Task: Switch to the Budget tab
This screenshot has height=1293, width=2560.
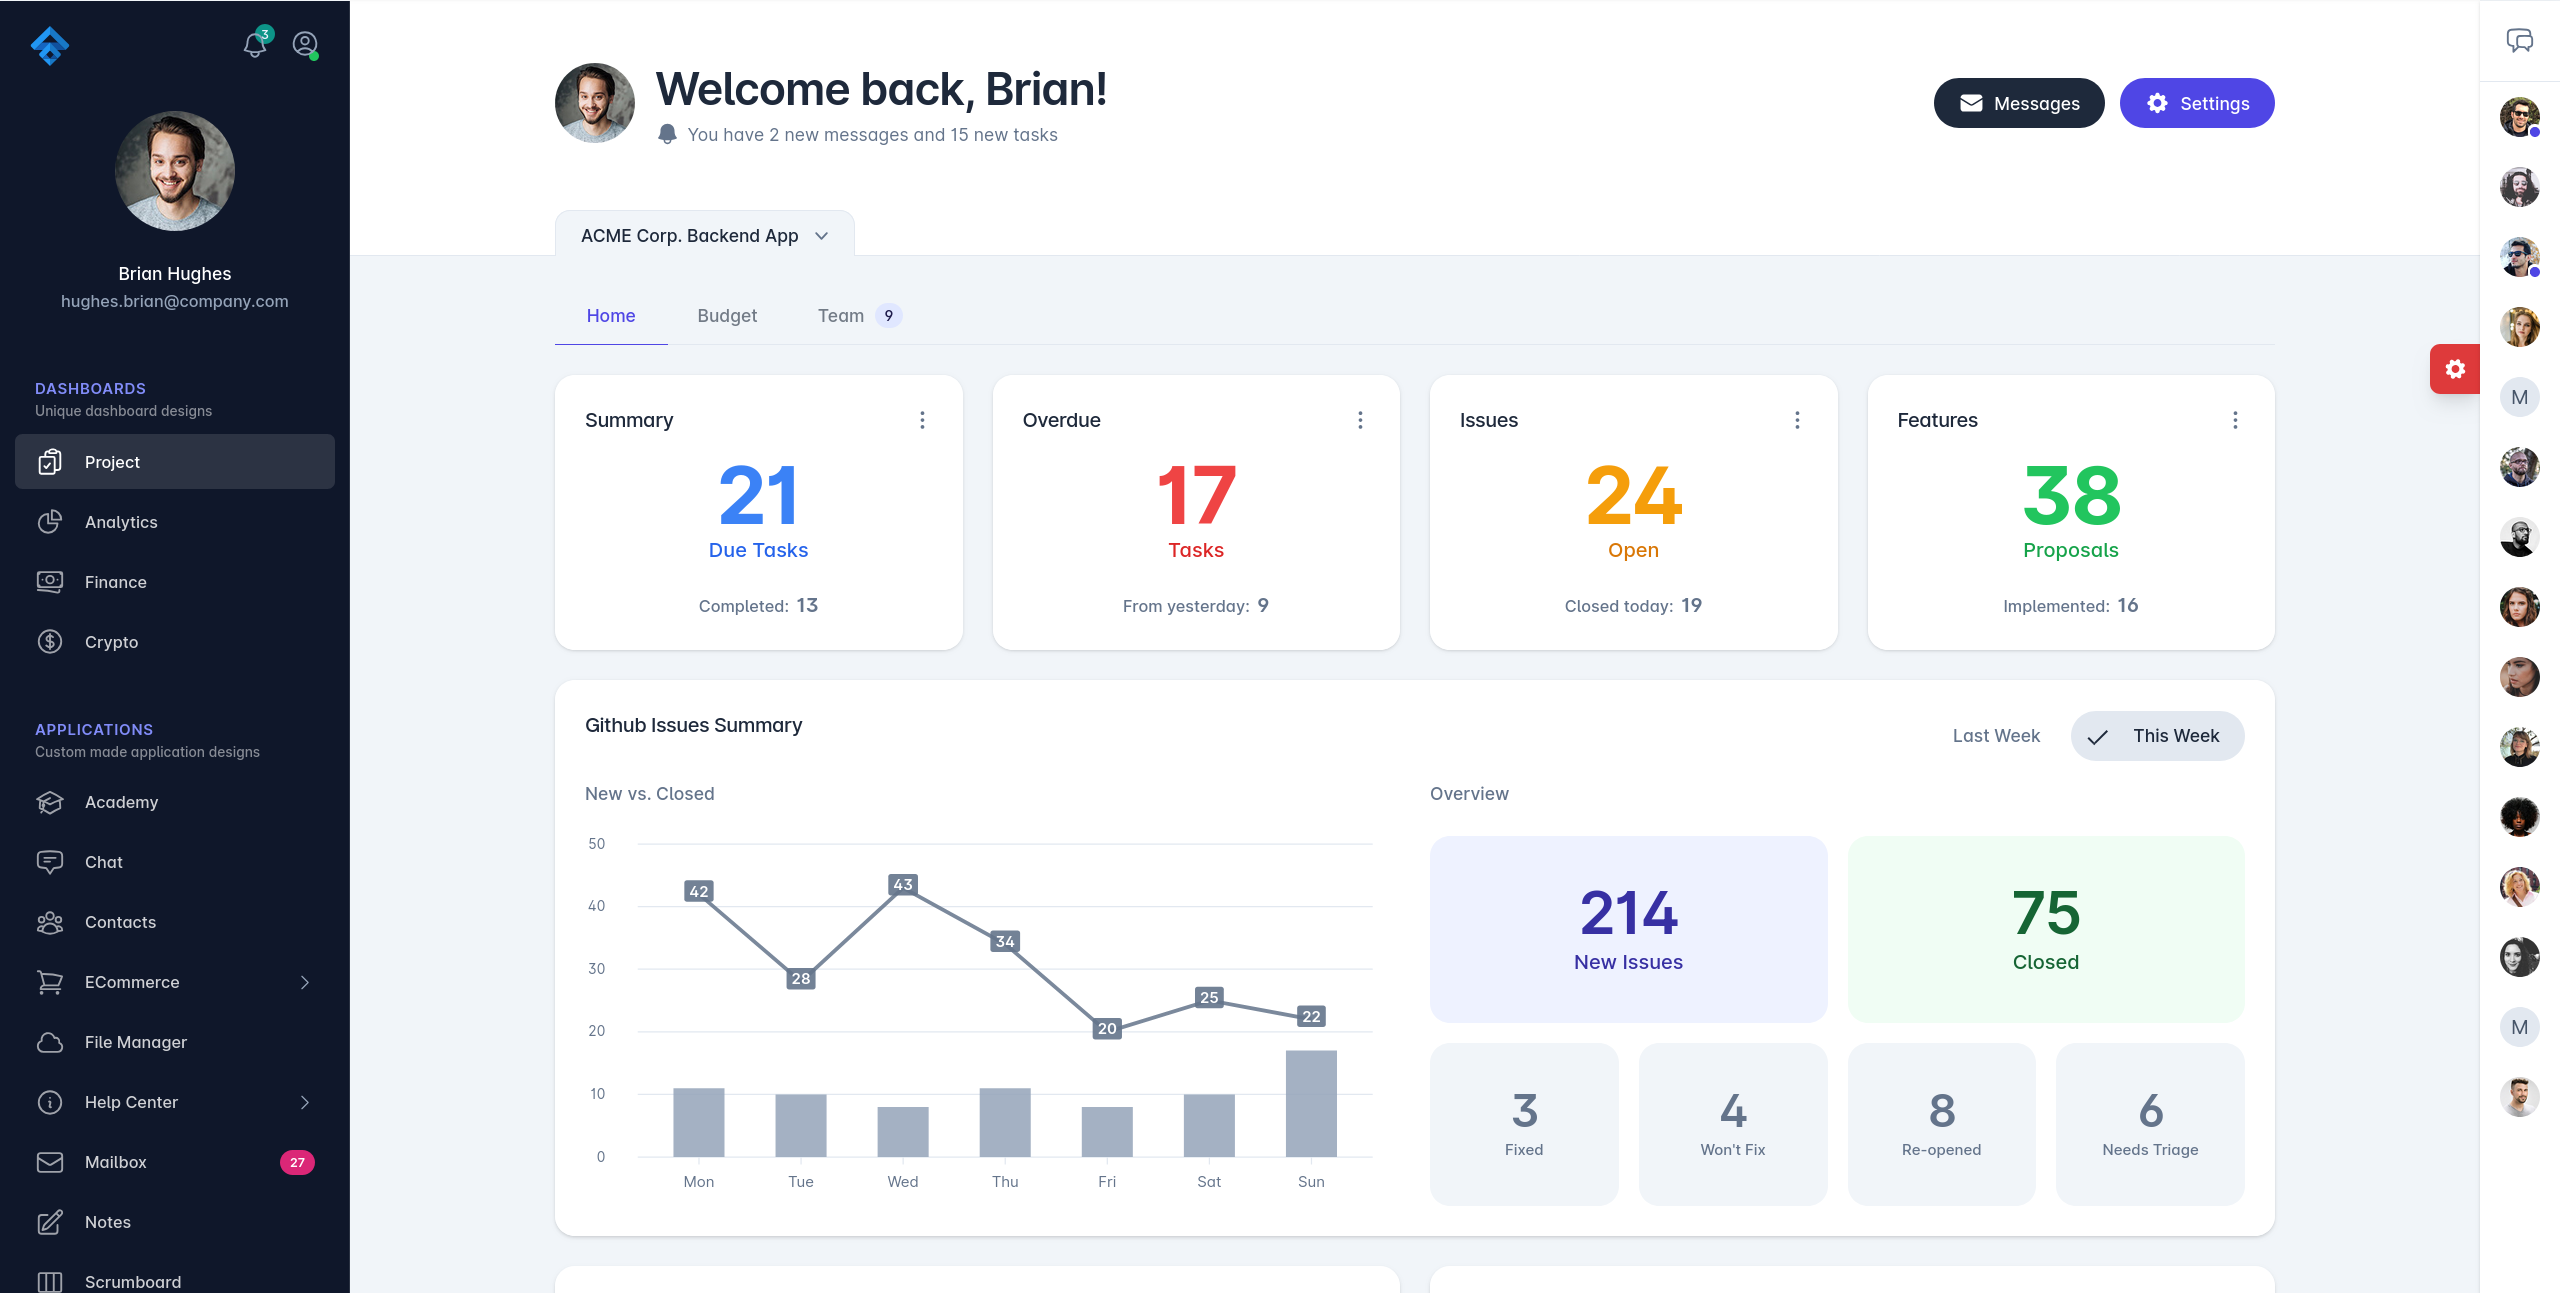Action: tap(727, 315)
